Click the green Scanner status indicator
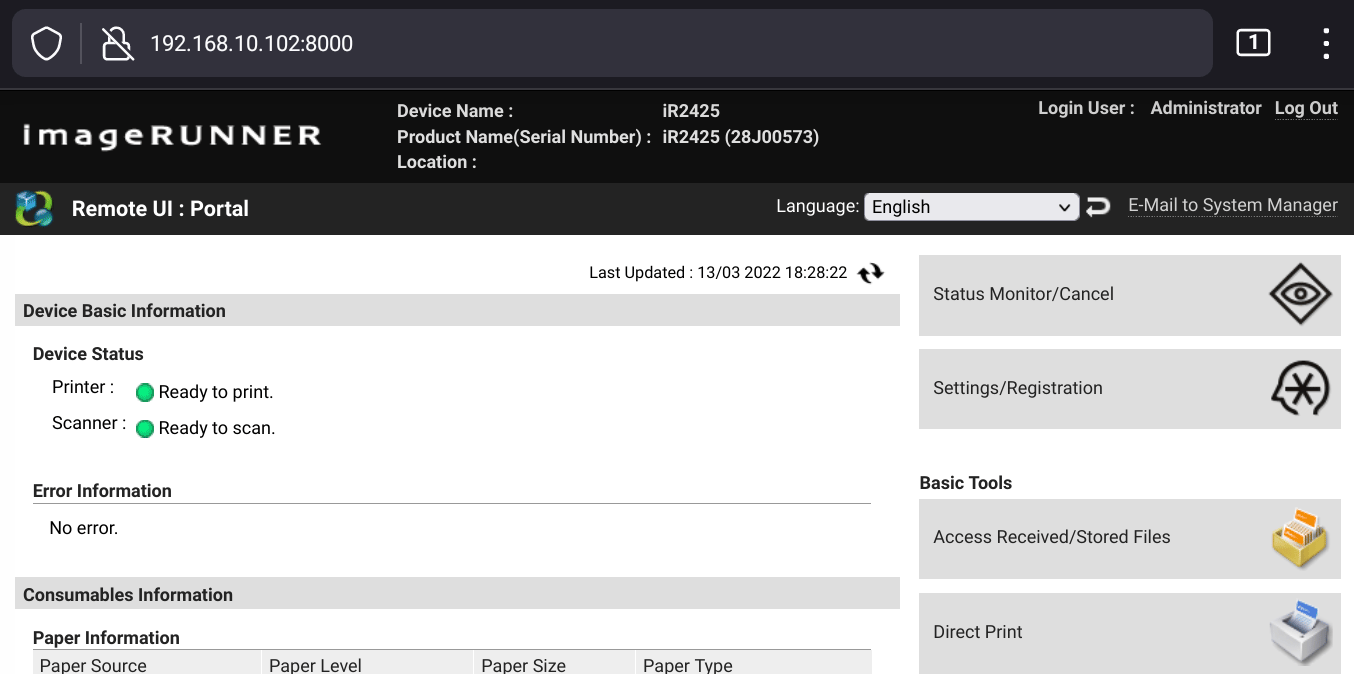This screenshot has width=1354, height=674. pos(145,428)
